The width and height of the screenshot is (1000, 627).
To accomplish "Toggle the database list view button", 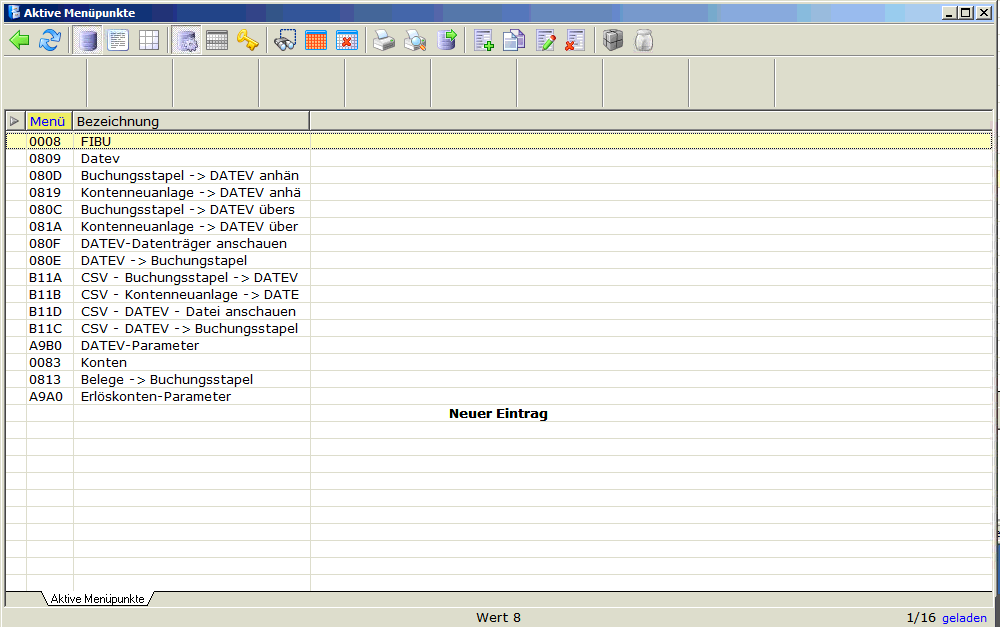I will tap(88, 41).
